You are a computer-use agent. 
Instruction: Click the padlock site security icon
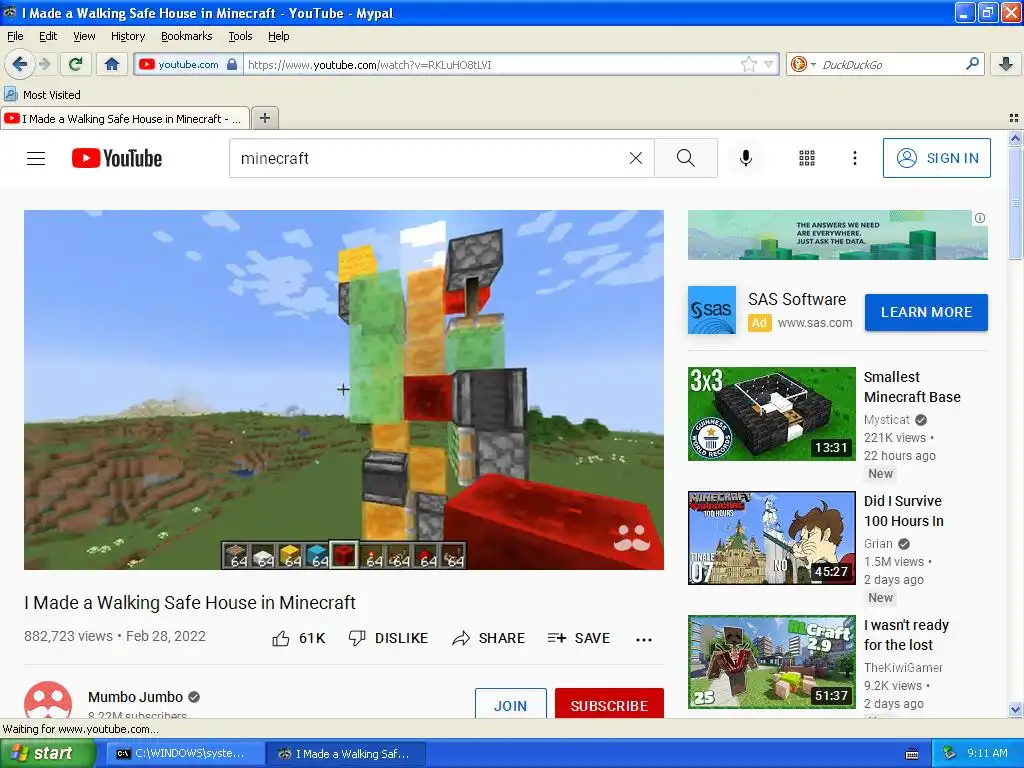[232, 64]
